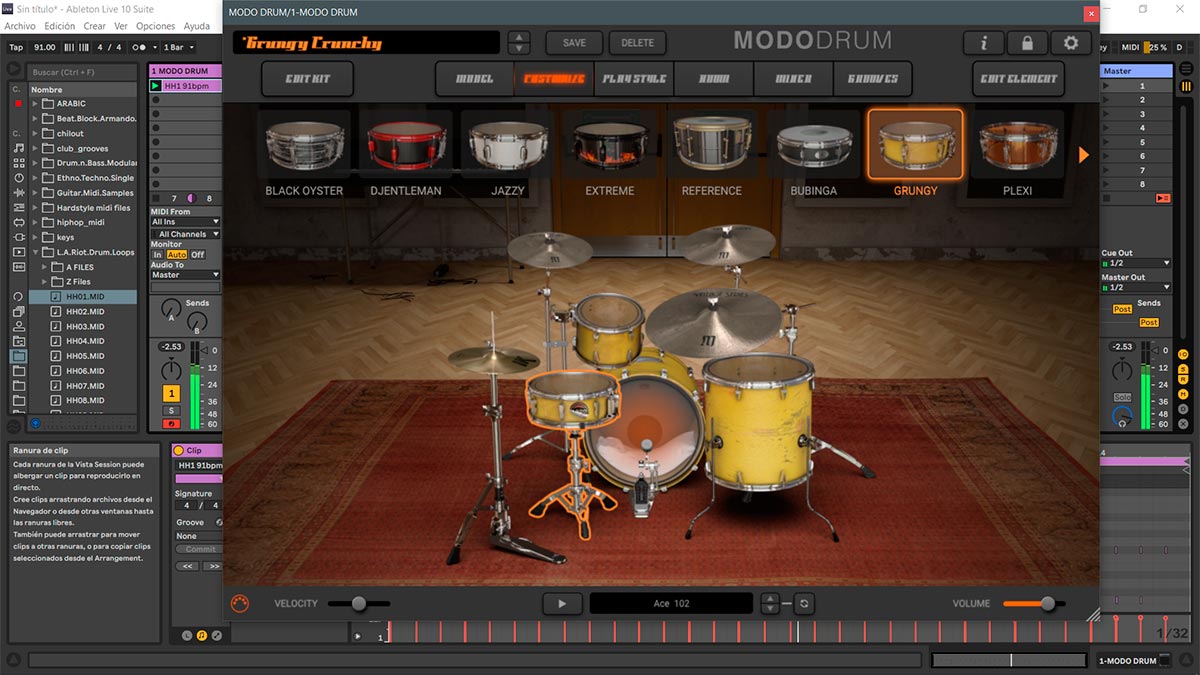Open MODO DRUM settings gear
This screenshot has width=1200, height=675.
[x=1071, y=43]
